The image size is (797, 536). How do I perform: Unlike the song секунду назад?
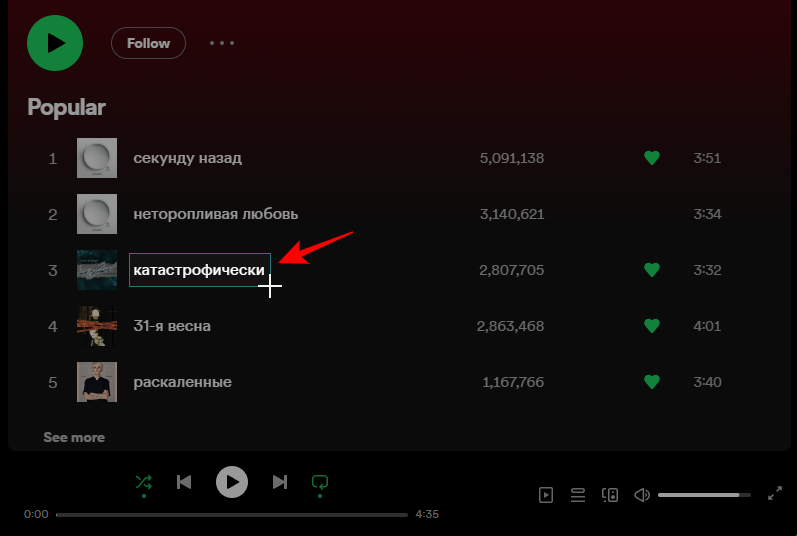pyautogui.click(x=652, y=158)
